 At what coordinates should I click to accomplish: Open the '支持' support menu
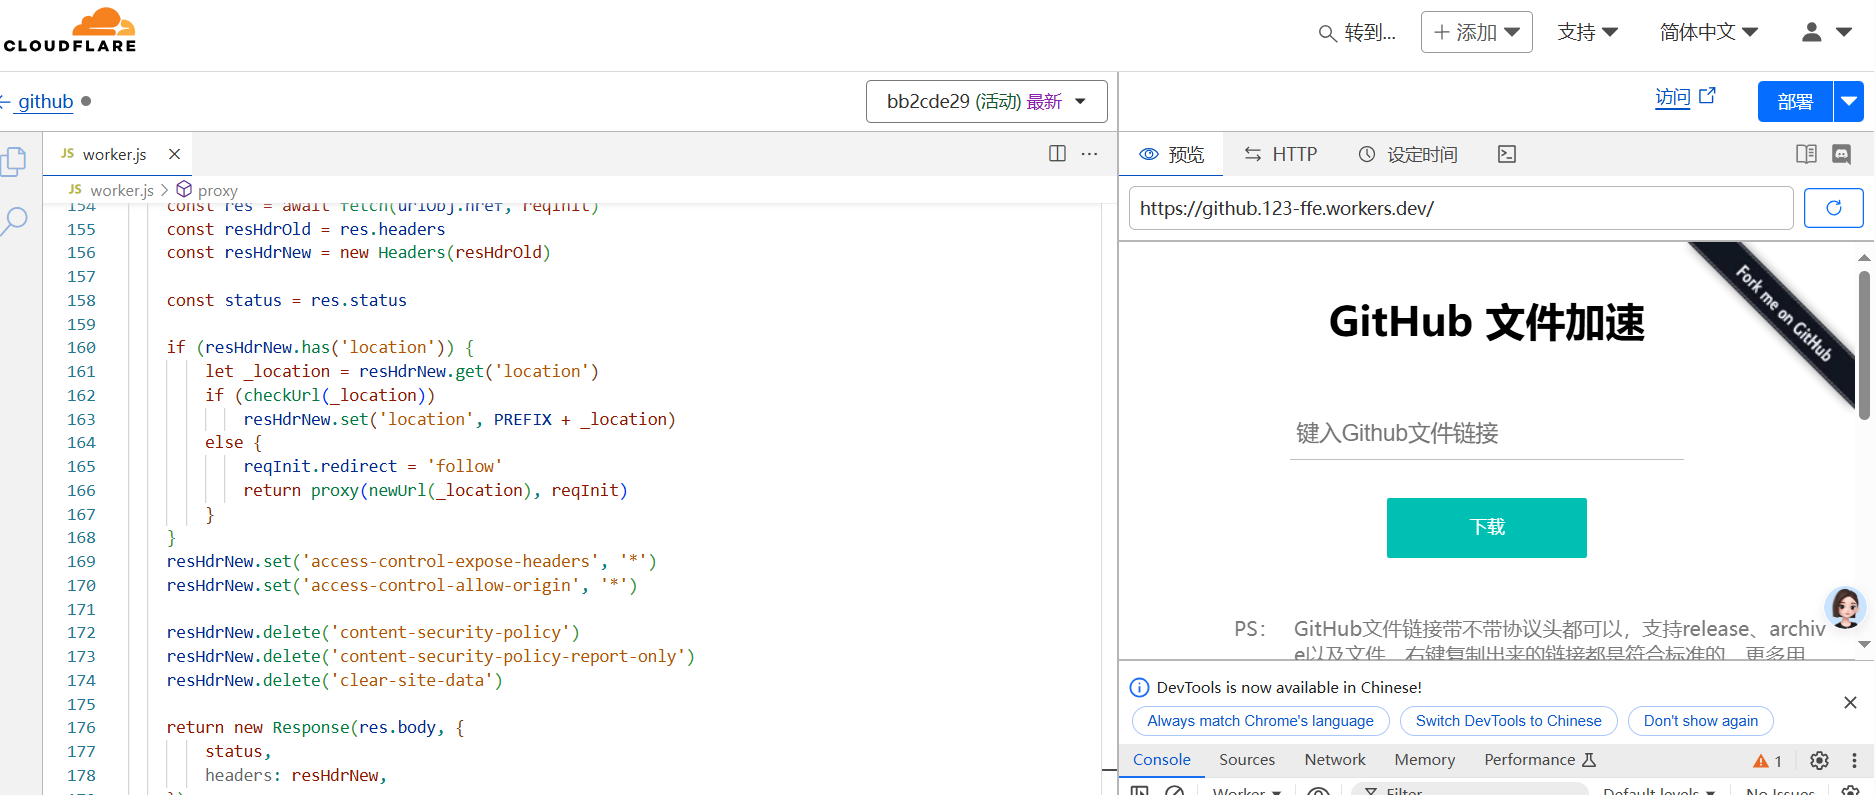pos(1587,32)
